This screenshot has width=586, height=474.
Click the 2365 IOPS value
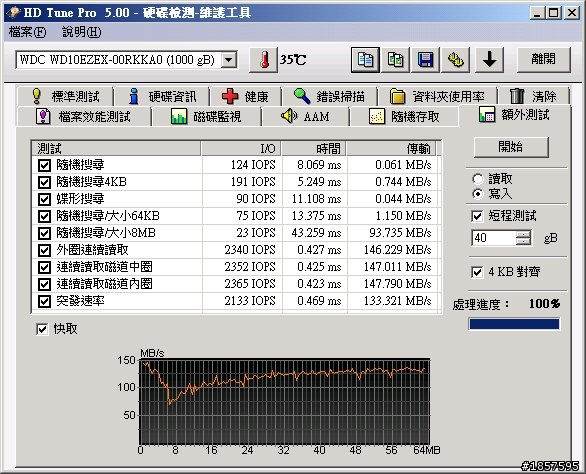pyautogui.click(x=250, y=284)
